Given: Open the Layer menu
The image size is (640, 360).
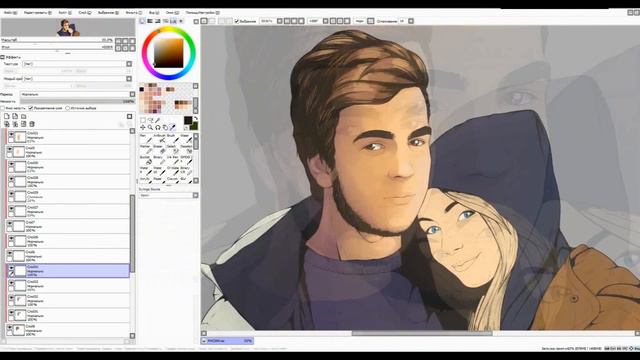Looking at the screenshot, I should pyautogui.click(x=85, y=13).
